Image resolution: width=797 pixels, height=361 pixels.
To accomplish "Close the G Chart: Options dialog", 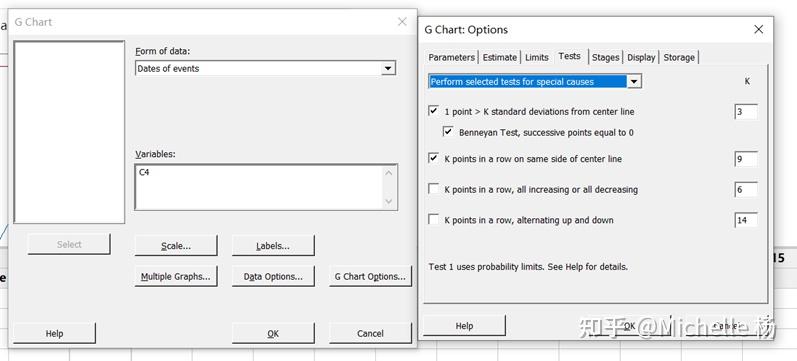I will click(x=758, y=29).
